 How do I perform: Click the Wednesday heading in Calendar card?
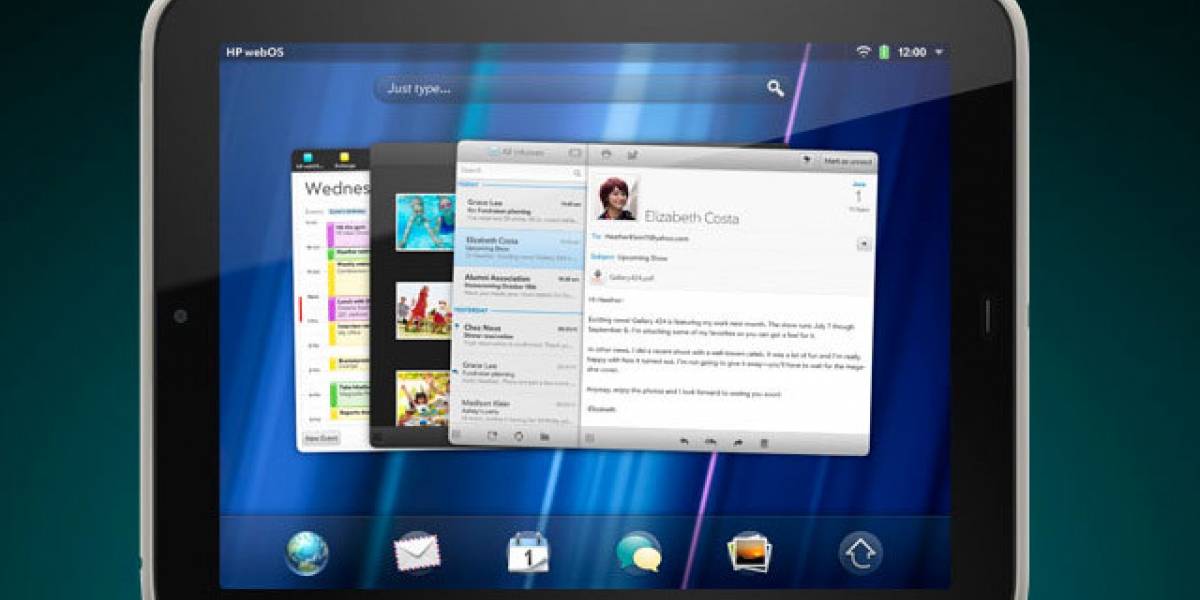pyautogui.click(x=337, y=188)
